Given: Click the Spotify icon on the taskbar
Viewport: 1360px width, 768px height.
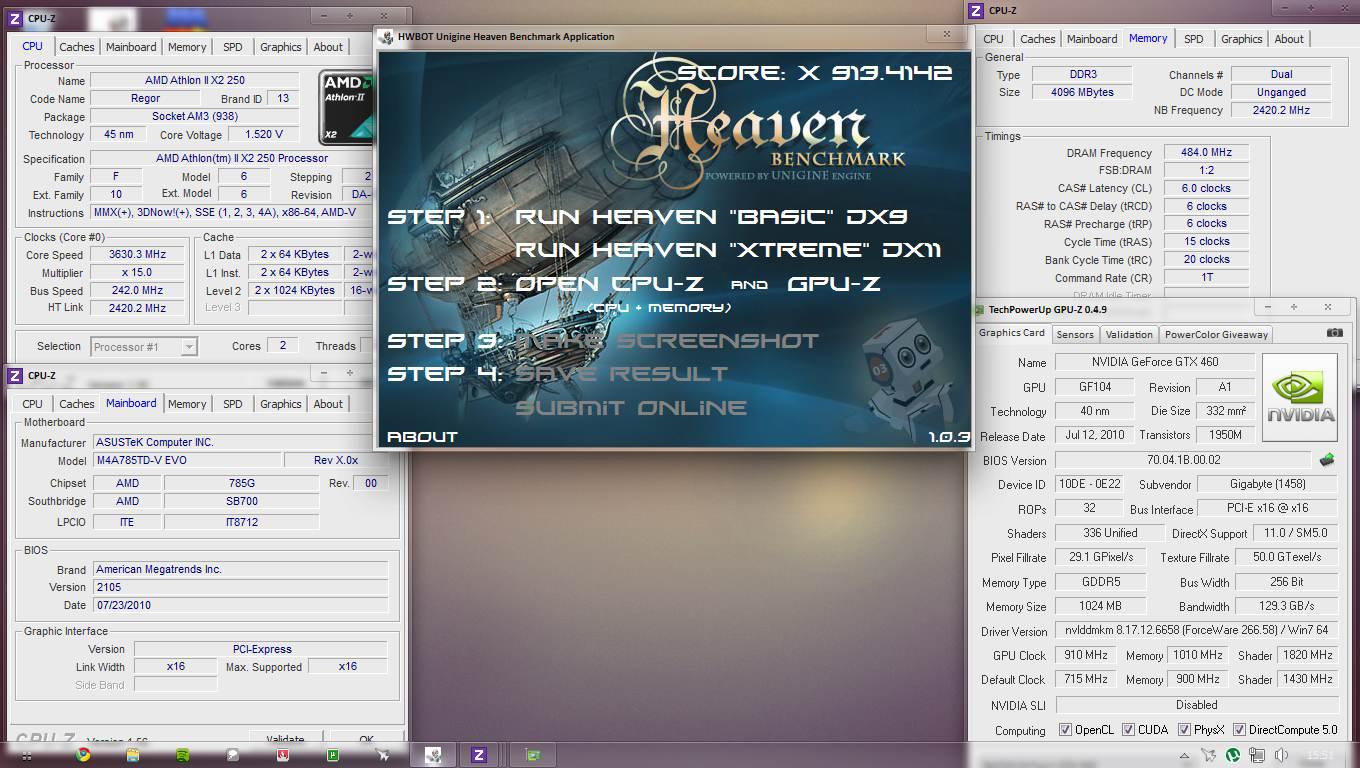Looking at the screenshot, I should click(x=183, y=755).
